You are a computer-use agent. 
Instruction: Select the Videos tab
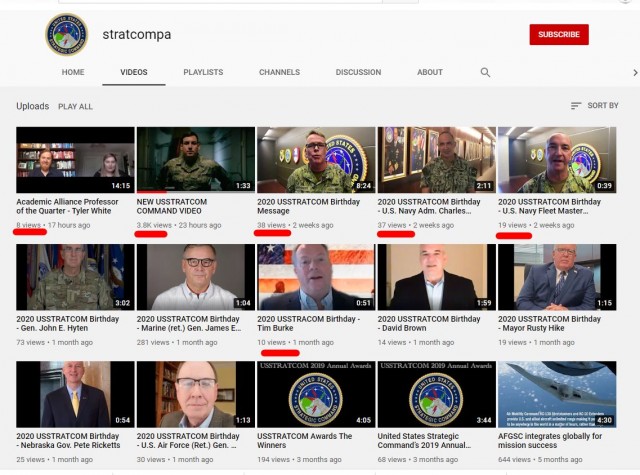[x=133, y=72]
